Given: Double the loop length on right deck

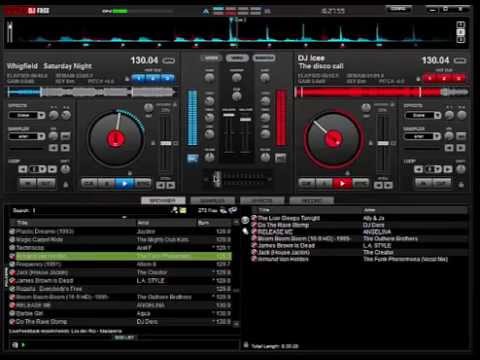Looking at the screenshot, I should pyautogui.click(x=448, y=169).
